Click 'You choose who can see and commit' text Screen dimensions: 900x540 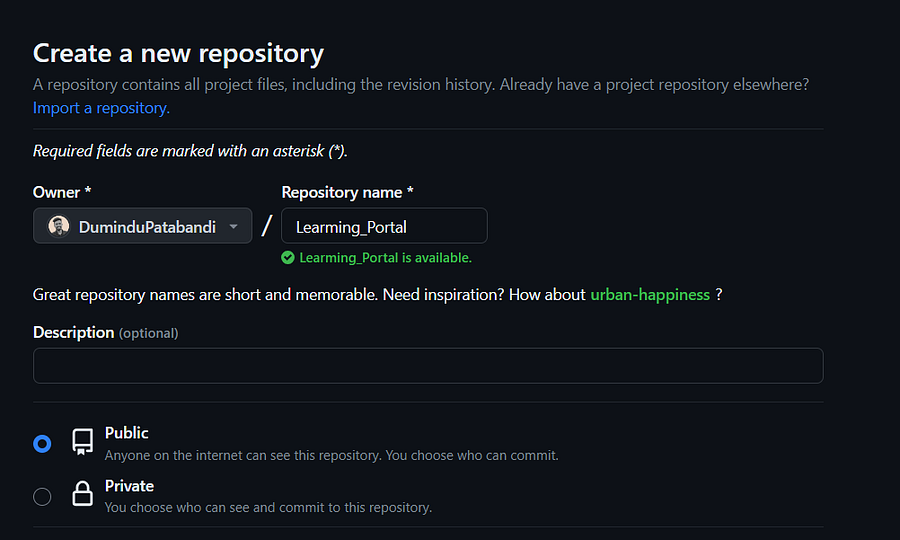pyautogui.click(x=268, y=508)
